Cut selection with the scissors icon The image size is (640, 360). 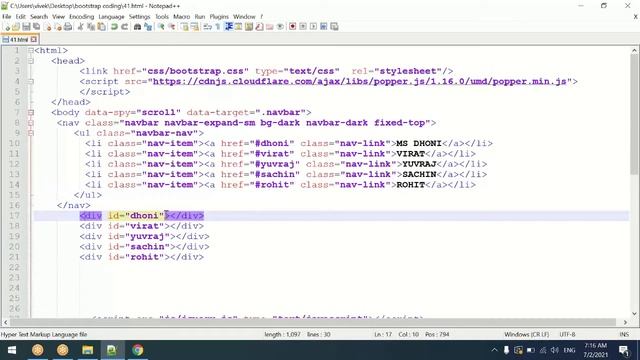[80, 27]
